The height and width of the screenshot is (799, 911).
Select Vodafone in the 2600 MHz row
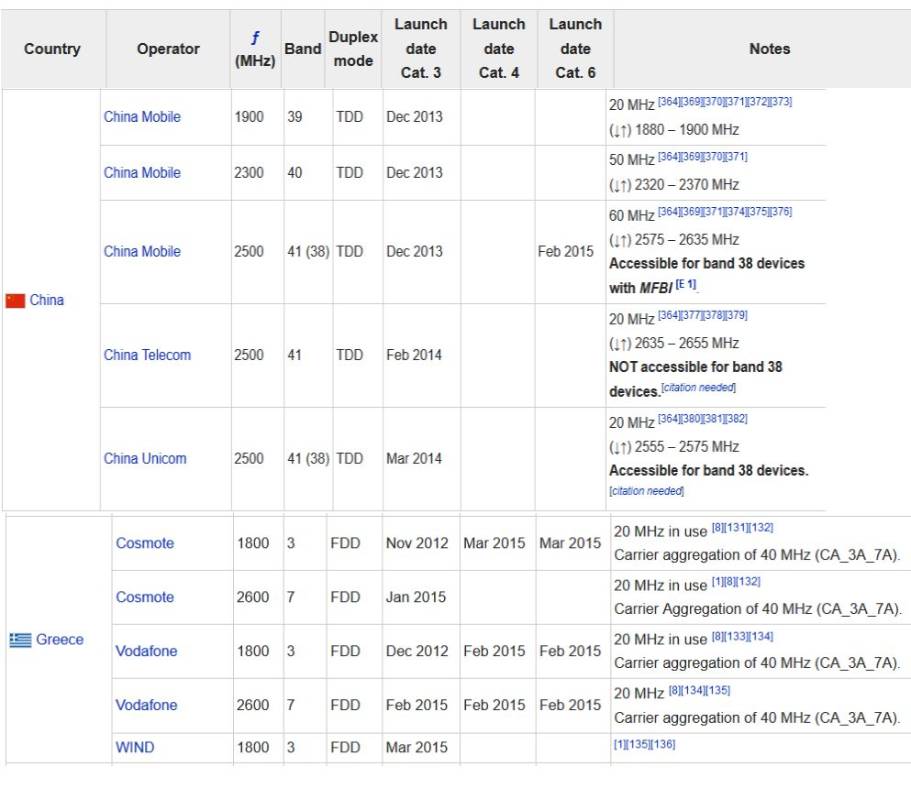click(x=146, y=706)
